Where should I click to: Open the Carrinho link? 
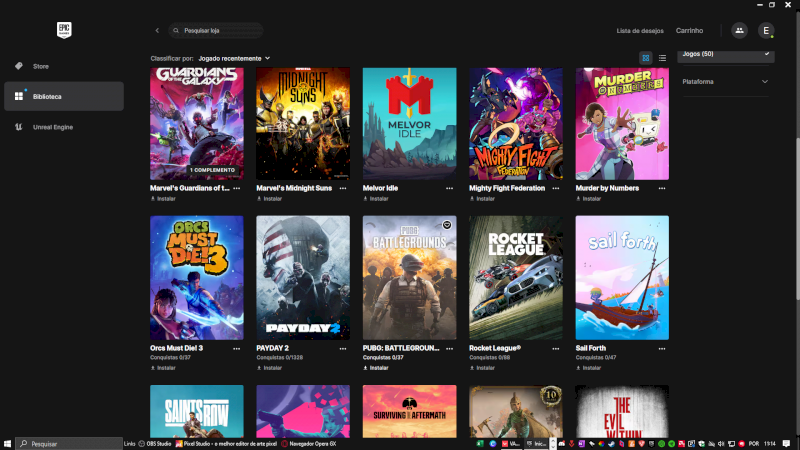[689, 31]
